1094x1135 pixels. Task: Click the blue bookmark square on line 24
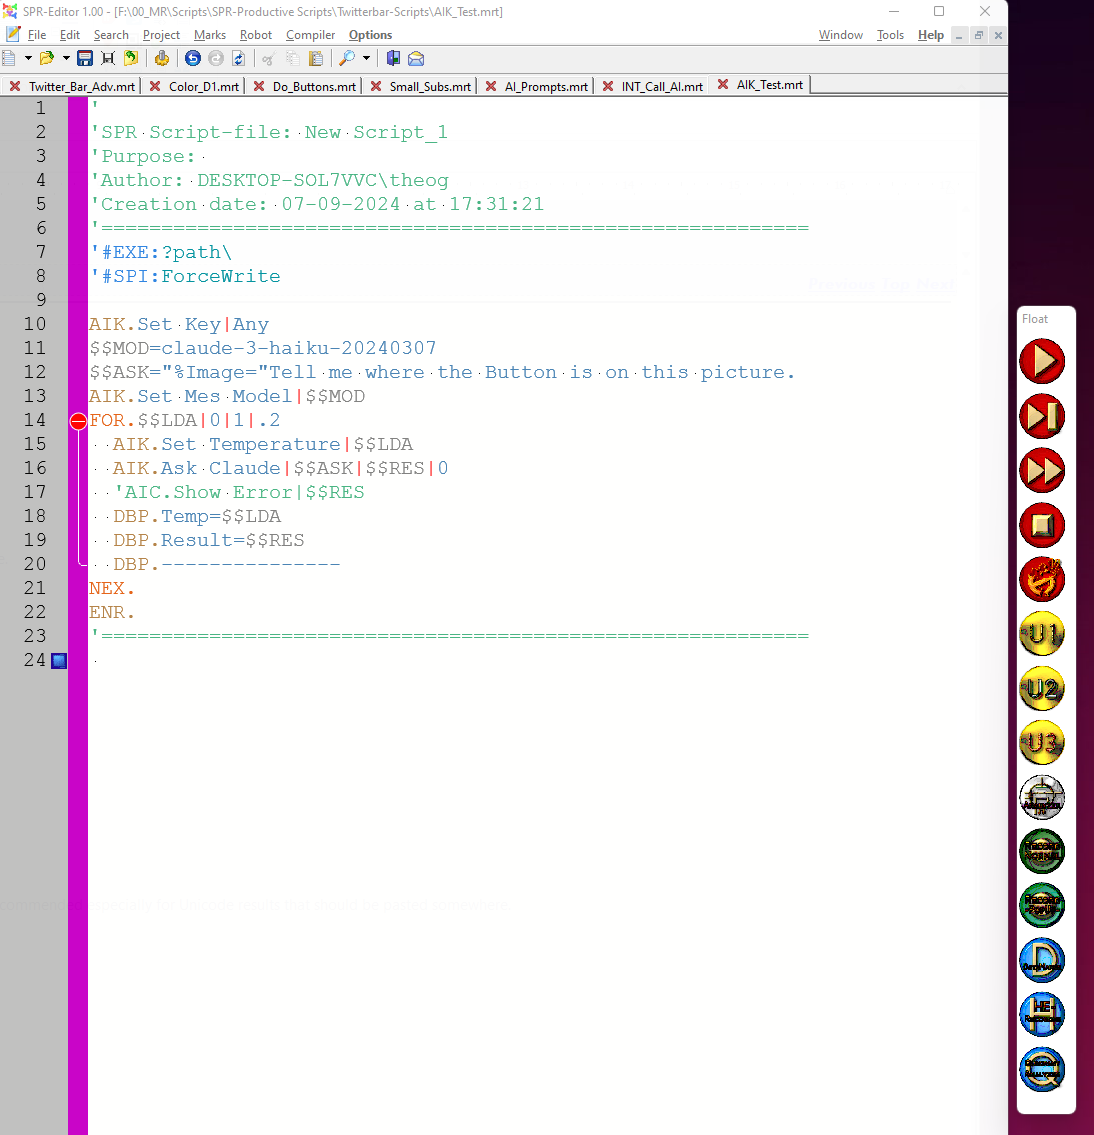(59, 661)
